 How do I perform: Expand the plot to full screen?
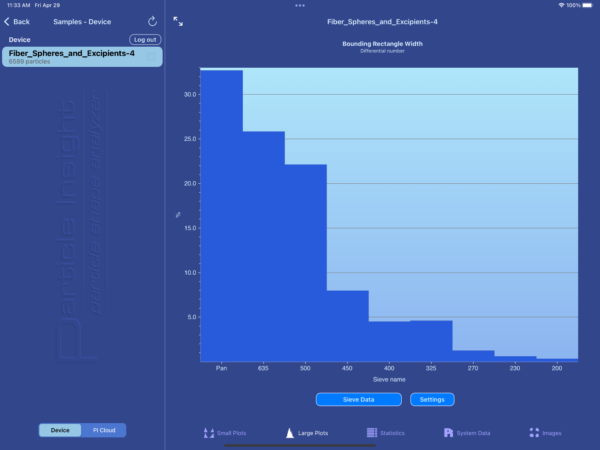[x=178, y=21]
